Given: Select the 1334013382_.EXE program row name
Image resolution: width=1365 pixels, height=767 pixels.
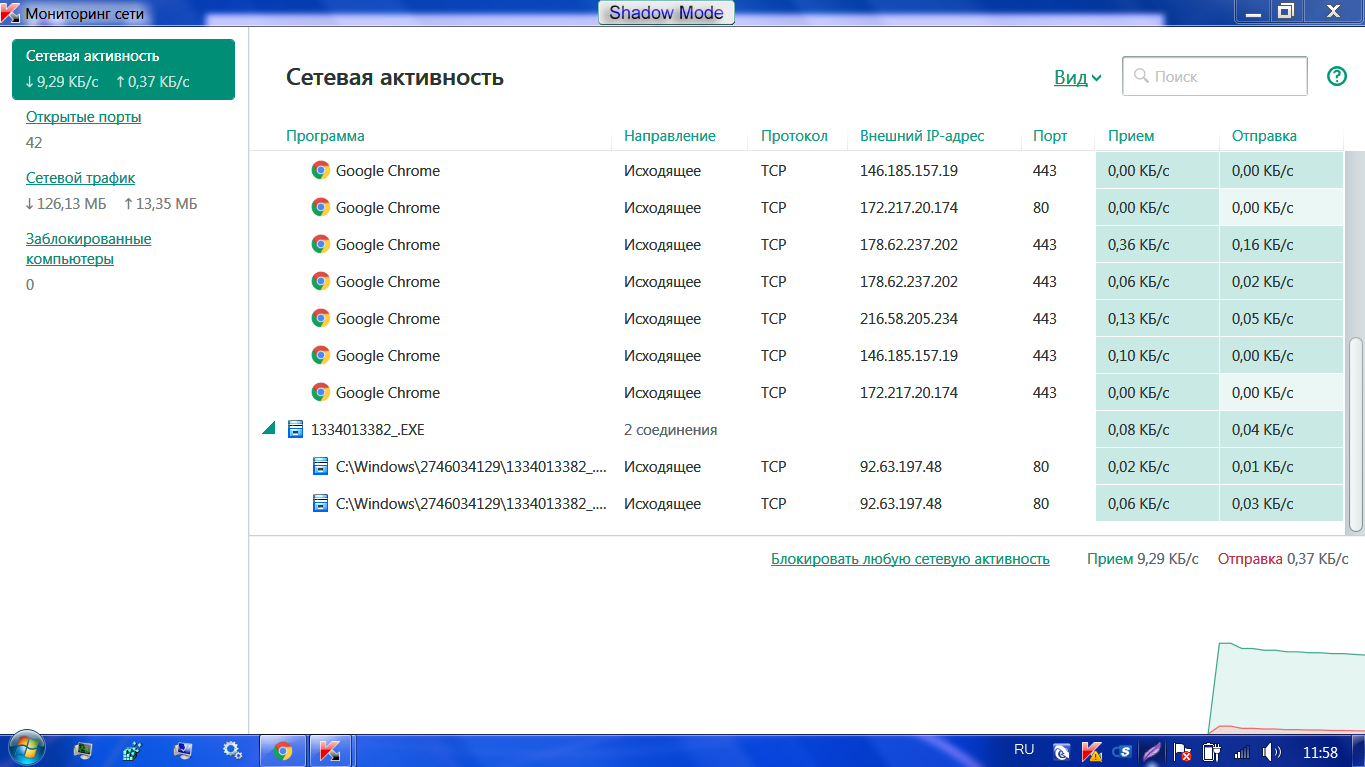Looking at the screenshot, I should coord(368,430).
